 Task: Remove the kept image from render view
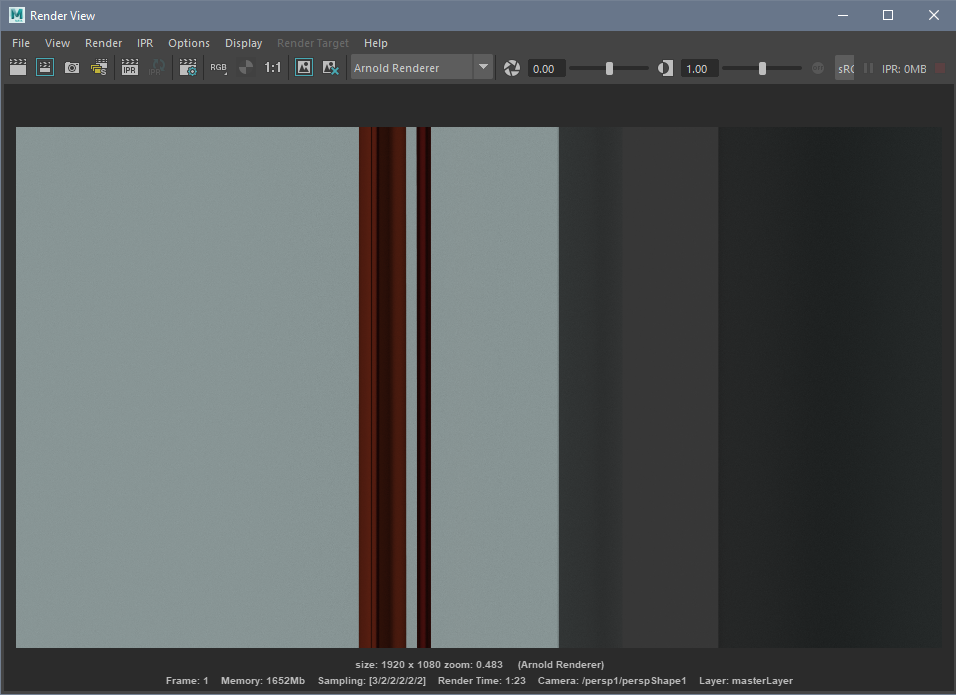[331, 67]
